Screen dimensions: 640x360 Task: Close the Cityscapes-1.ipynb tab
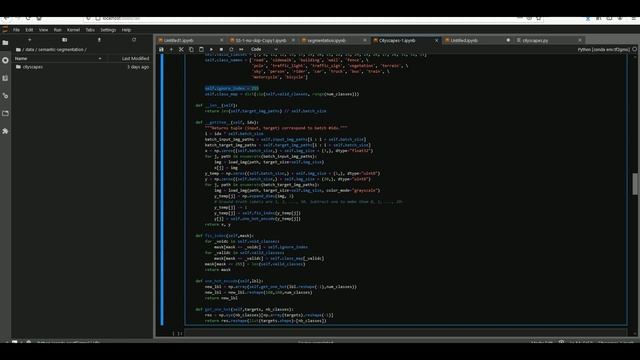click(436, 40)
